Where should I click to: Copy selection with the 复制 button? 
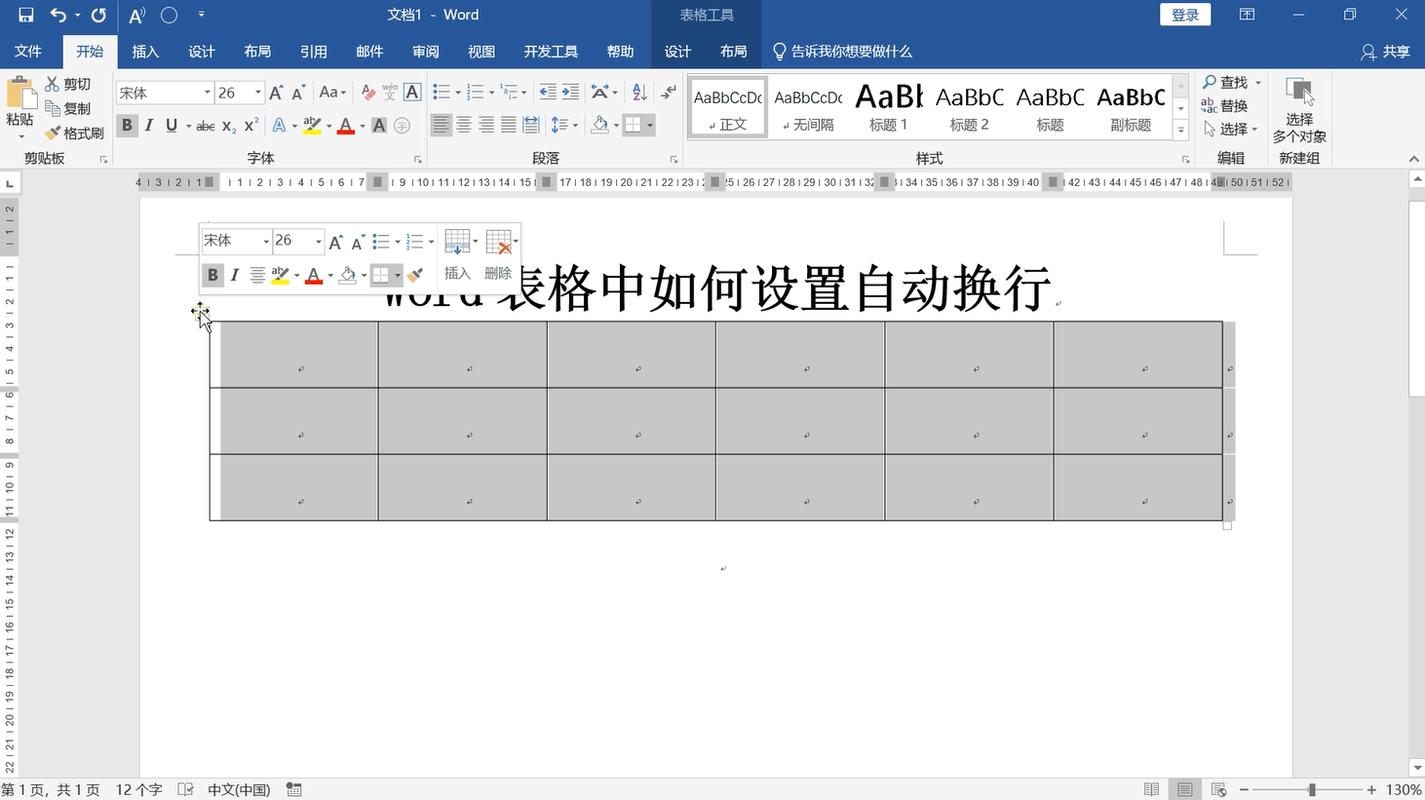[68, 108]
